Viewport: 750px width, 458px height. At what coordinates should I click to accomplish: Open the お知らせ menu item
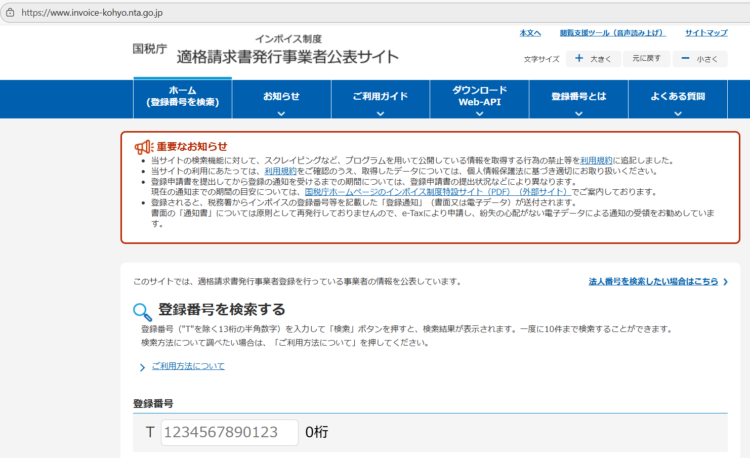coord(281,98)
